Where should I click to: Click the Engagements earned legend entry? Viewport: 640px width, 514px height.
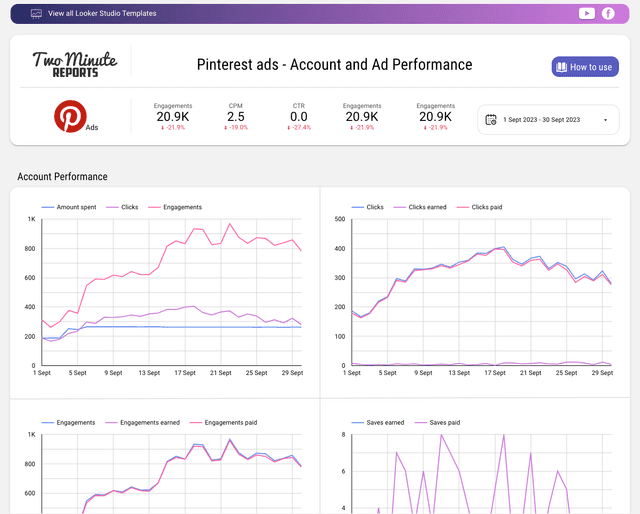point(142,423)
